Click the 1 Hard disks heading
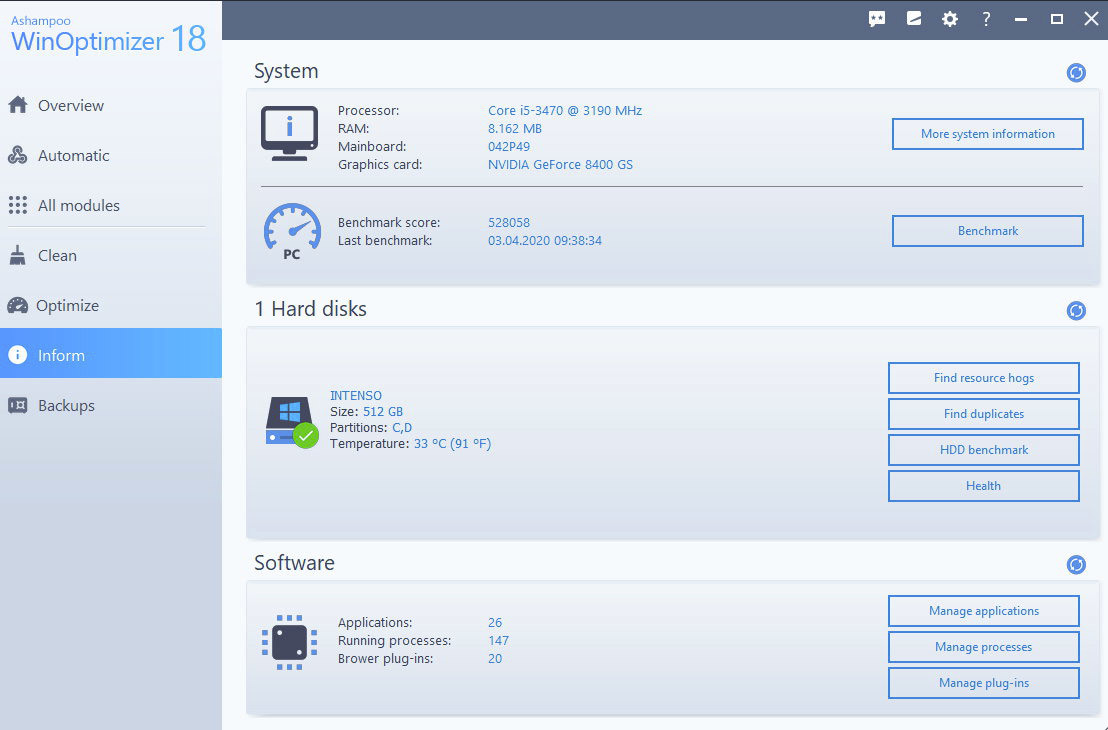 (x=310, y=309)
